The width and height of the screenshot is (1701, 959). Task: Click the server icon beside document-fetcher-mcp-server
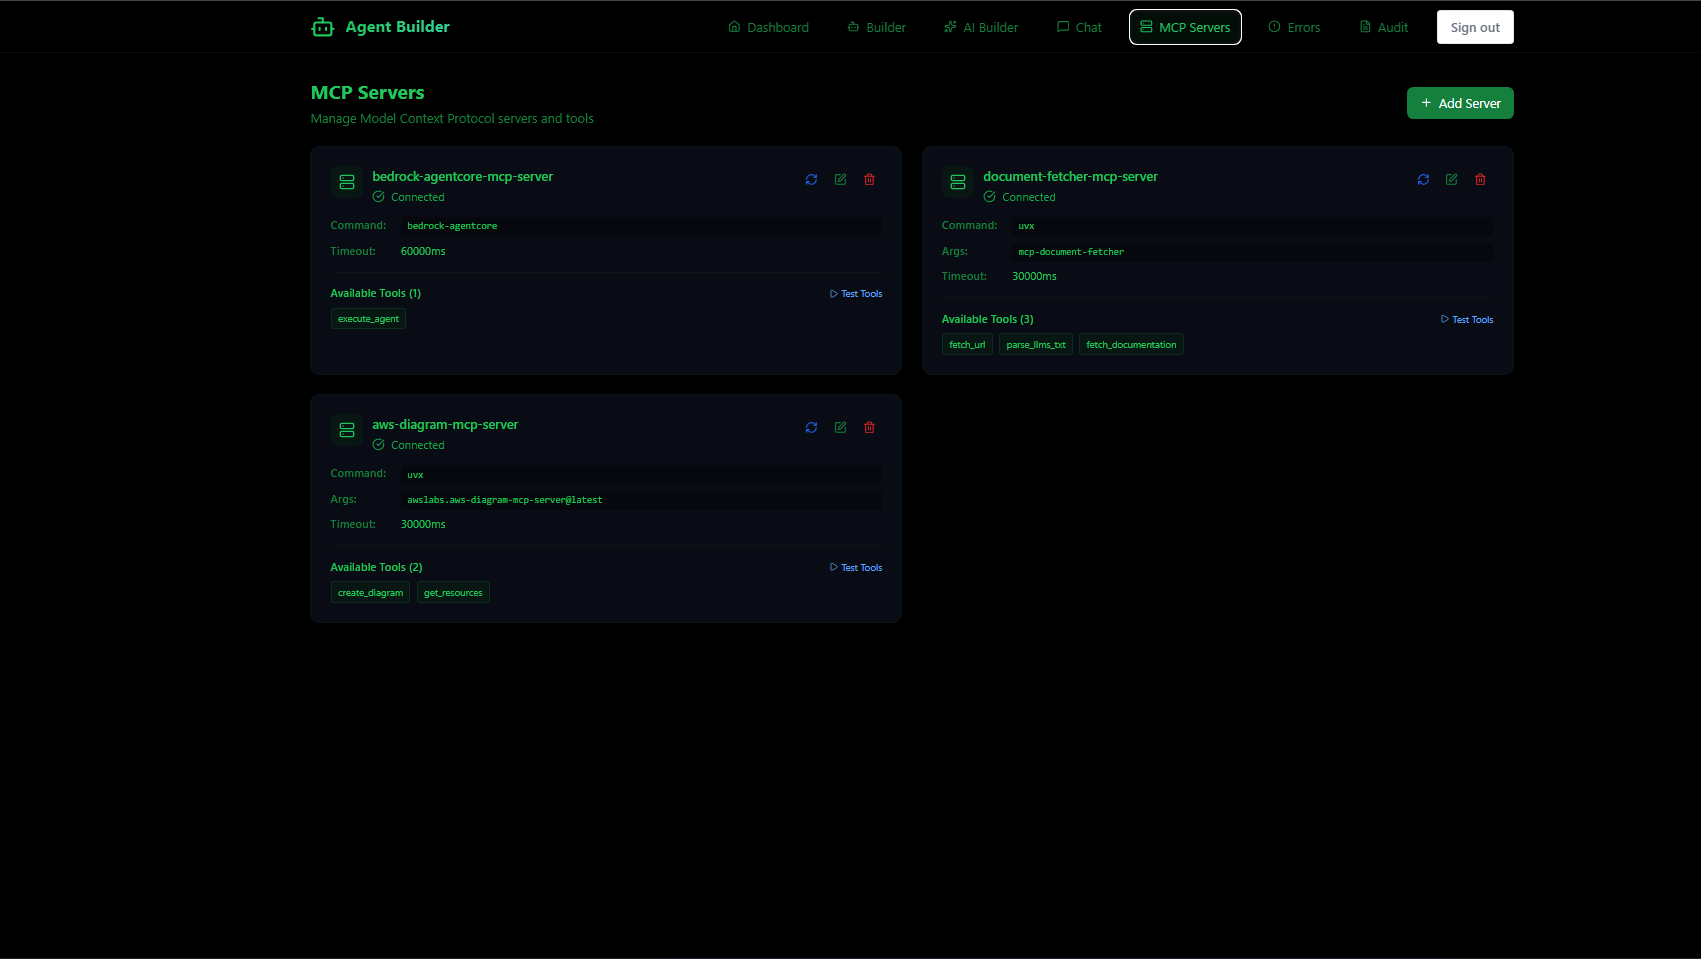958,182
